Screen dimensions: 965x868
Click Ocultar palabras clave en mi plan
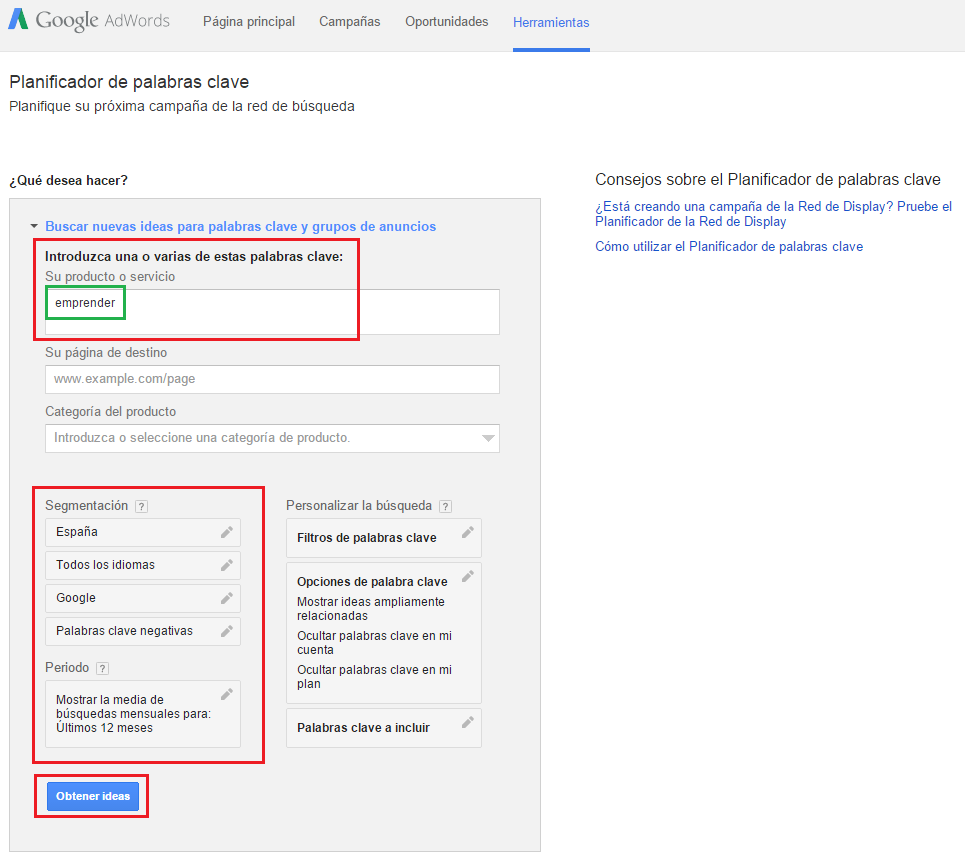pos(374,677)
